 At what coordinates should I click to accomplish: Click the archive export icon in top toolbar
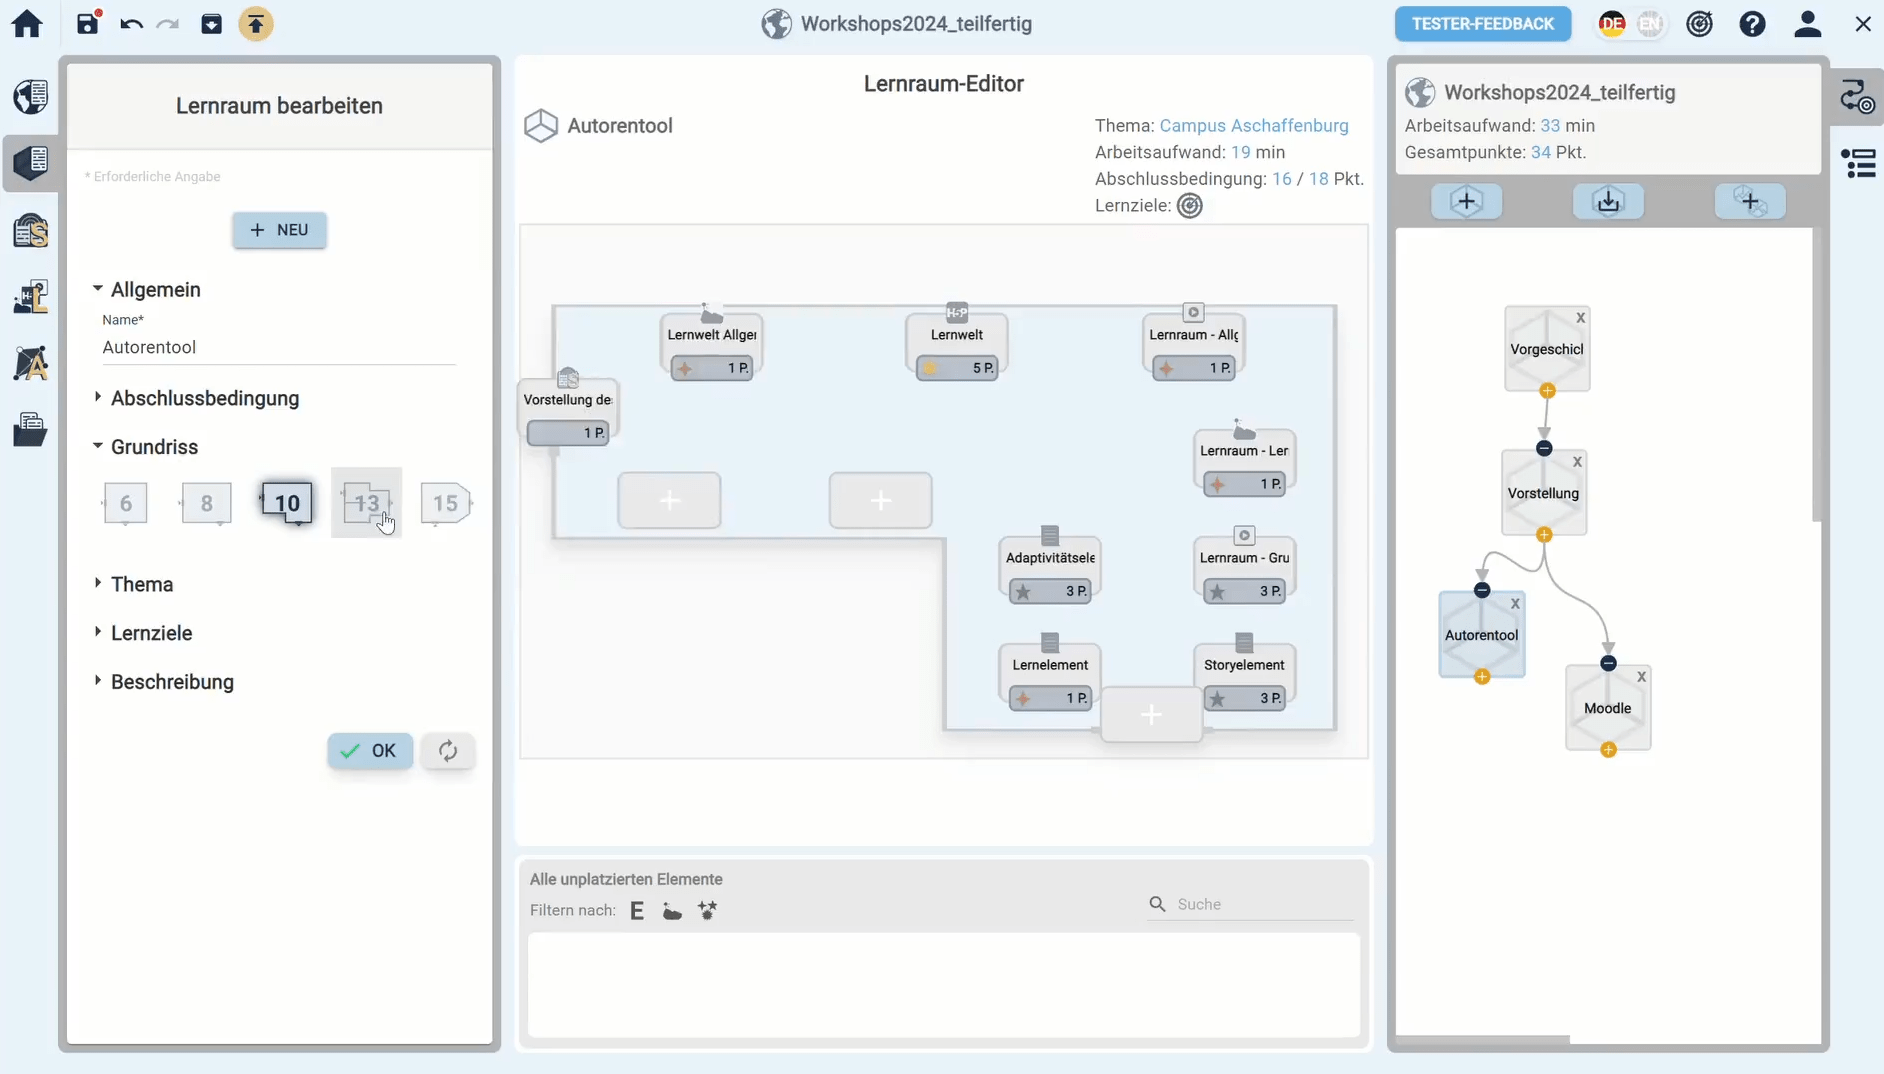(211, 24)
